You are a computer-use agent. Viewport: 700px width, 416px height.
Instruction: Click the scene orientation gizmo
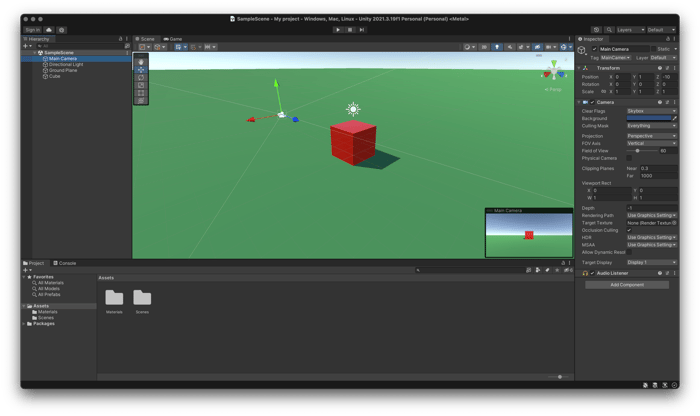(554, 71)
